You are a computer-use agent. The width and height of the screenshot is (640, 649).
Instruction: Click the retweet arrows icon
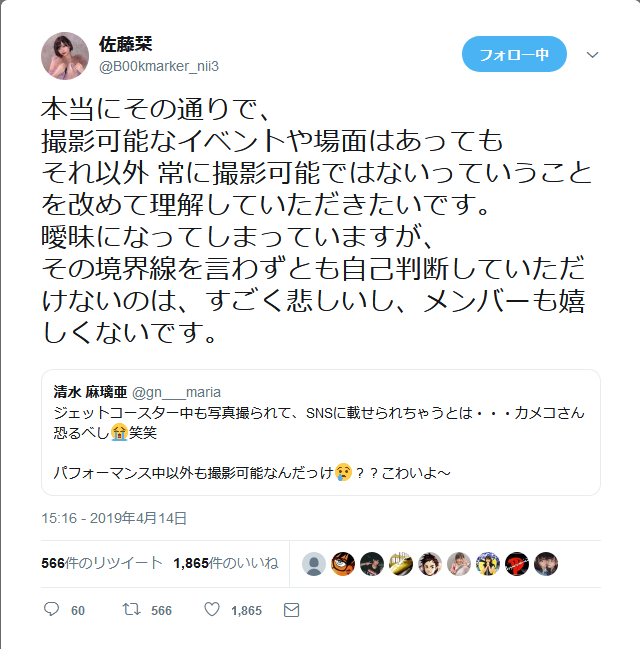pyautogui.click(x=131, y=609)
